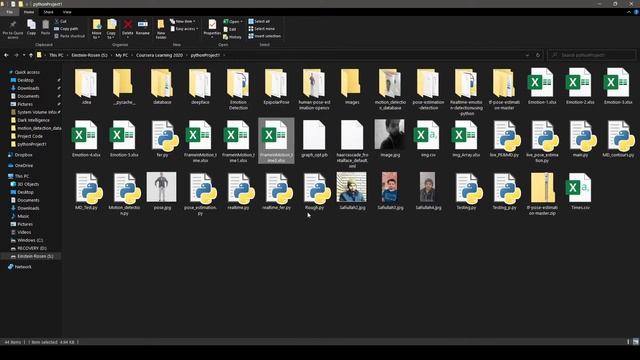Select the database folder

[162, 87]
